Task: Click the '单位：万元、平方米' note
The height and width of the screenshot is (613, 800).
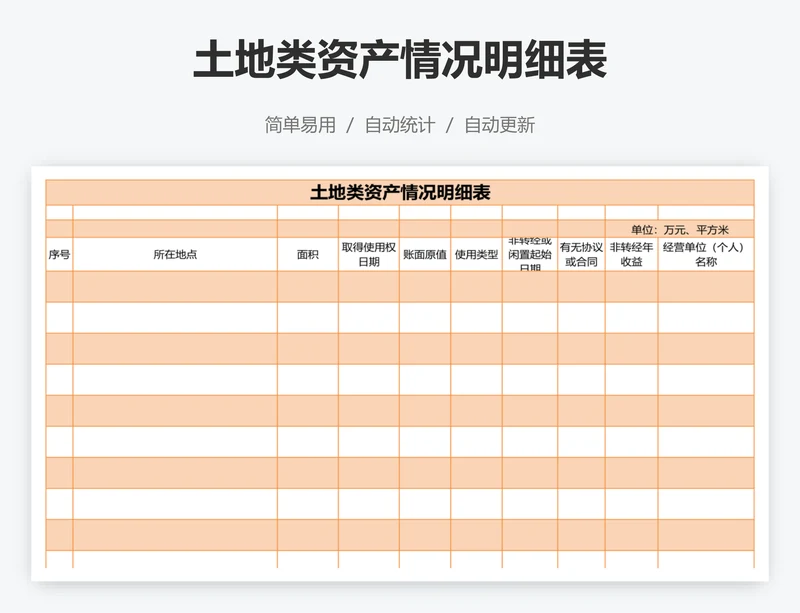Action: [x=680, y=230]
